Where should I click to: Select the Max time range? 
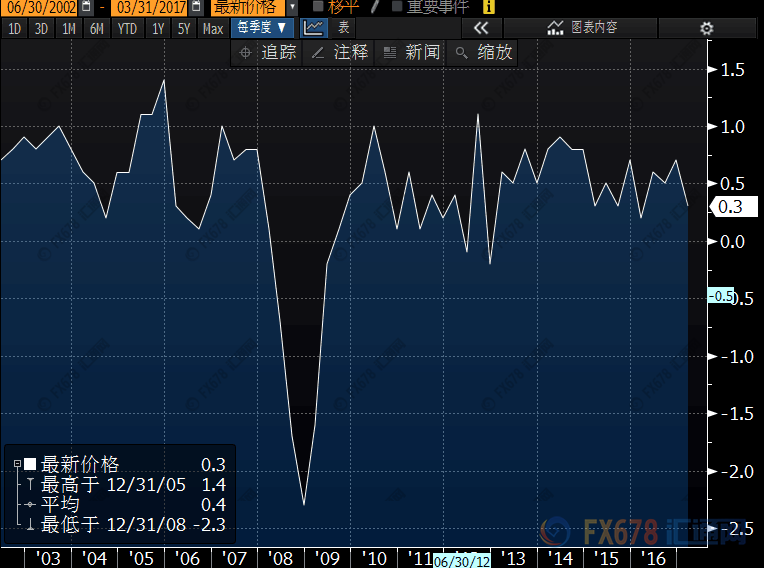point(213,29)
